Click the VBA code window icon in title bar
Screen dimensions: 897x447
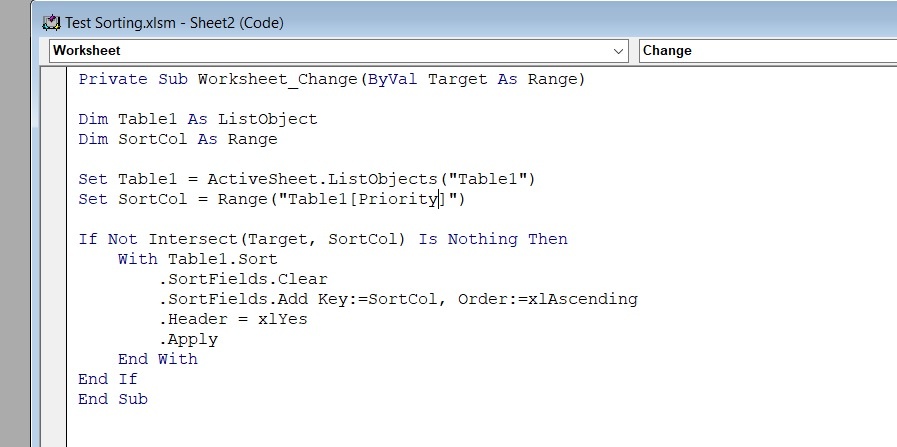pyautogui.click(x=51, y=23)
